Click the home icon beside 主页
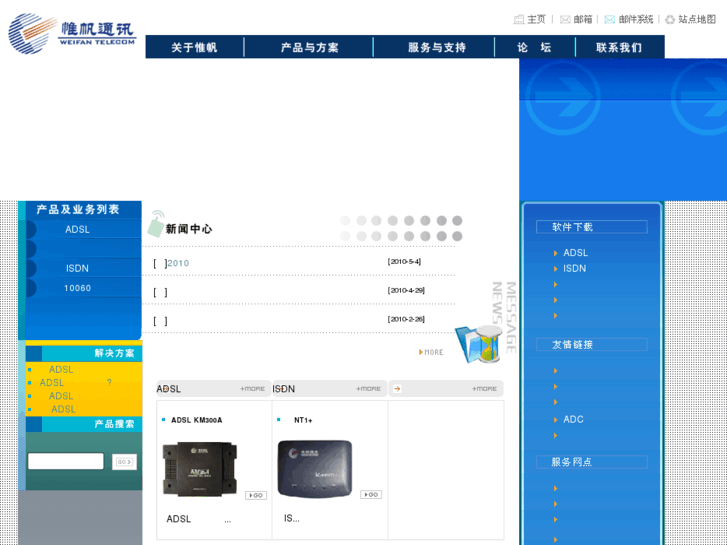Screen dimensions: 727x545 [519, 19]
